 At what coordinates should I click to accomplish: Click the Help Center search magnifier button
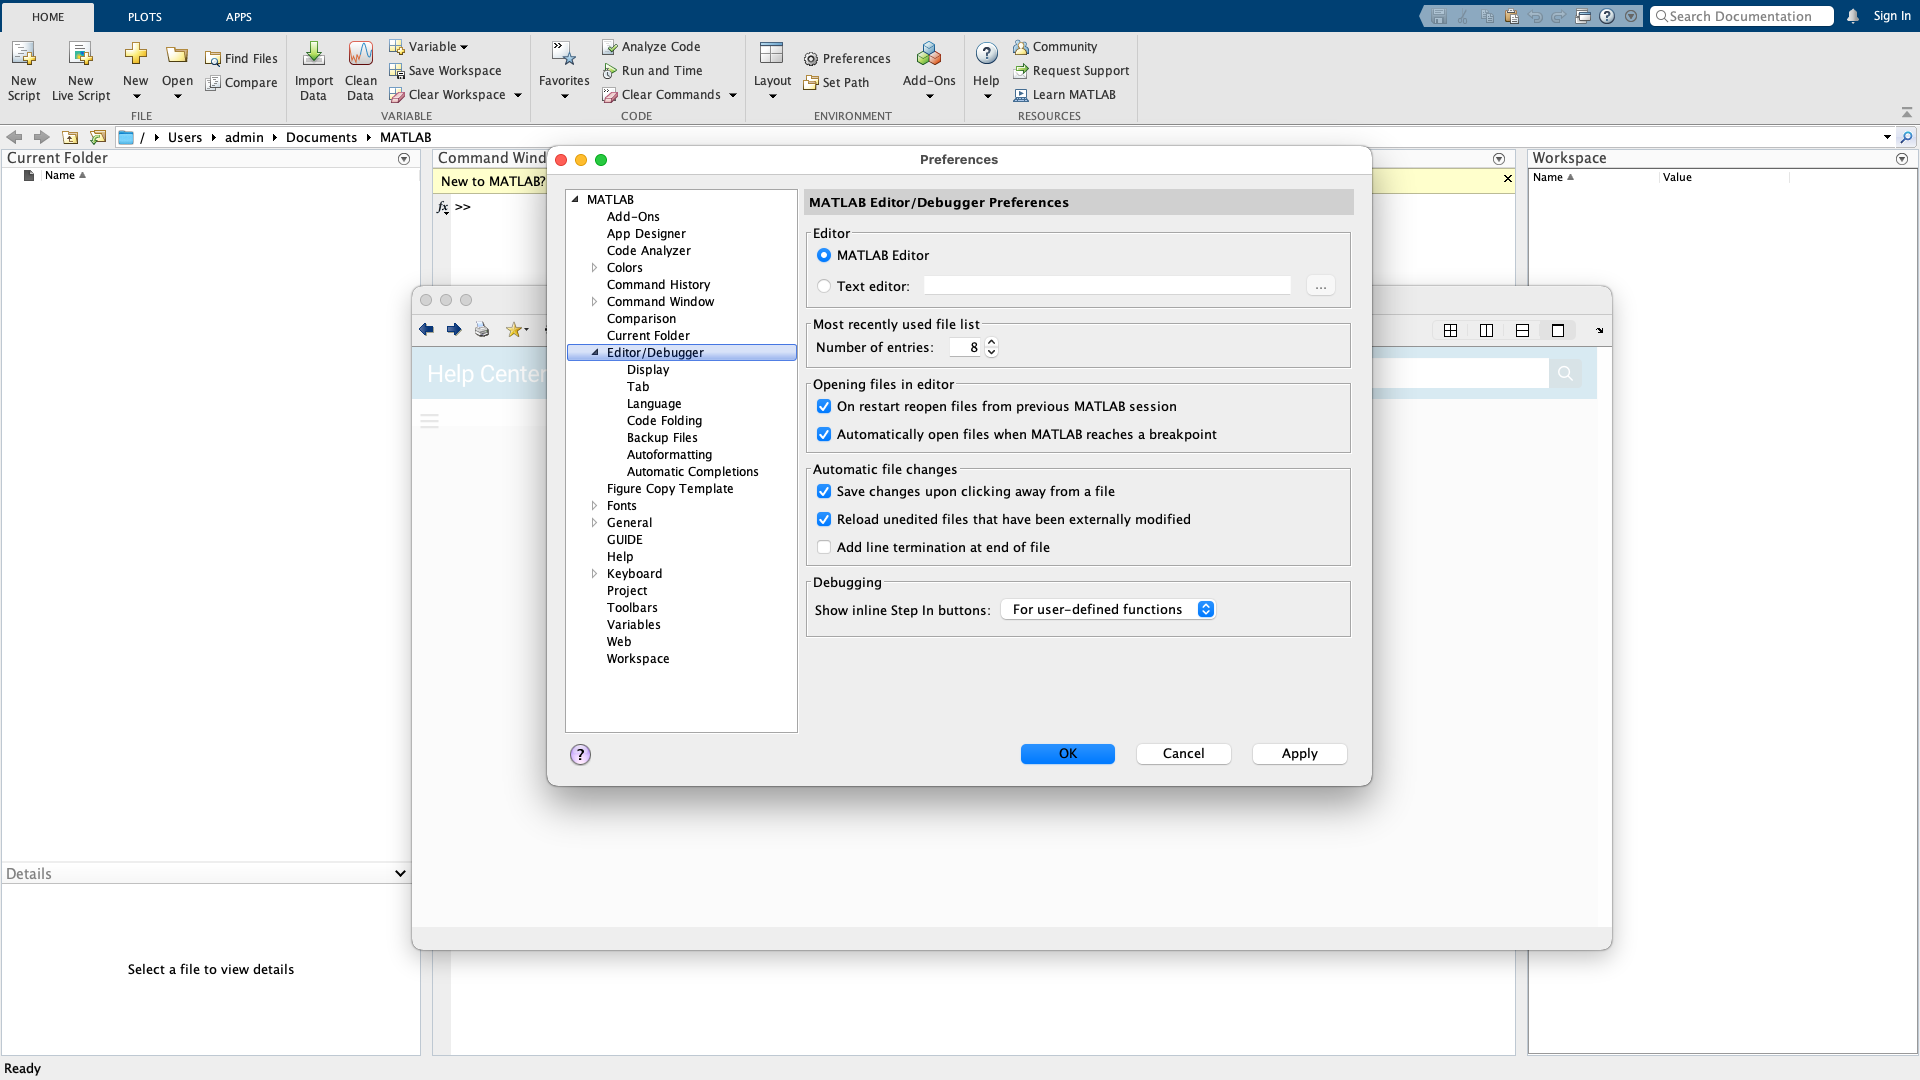(x=1565, y=373)
